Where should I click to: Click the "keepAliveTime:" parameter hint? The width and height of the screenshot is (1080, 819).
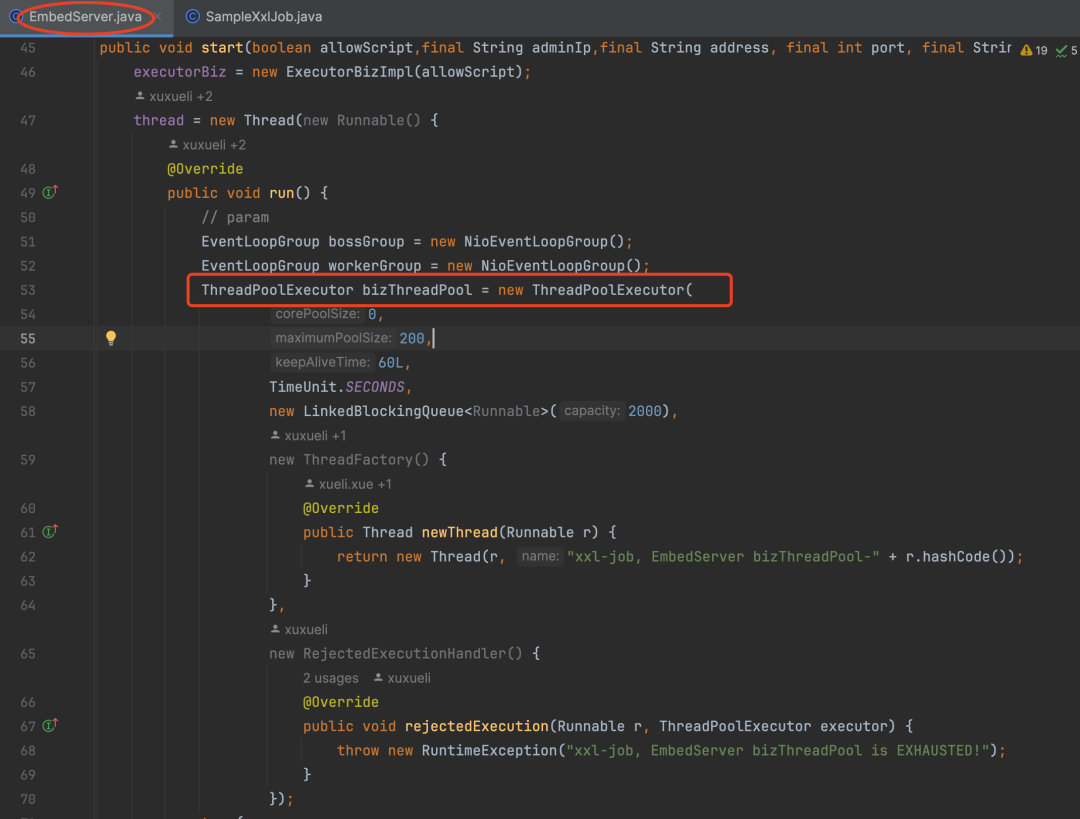coord(322,362)
